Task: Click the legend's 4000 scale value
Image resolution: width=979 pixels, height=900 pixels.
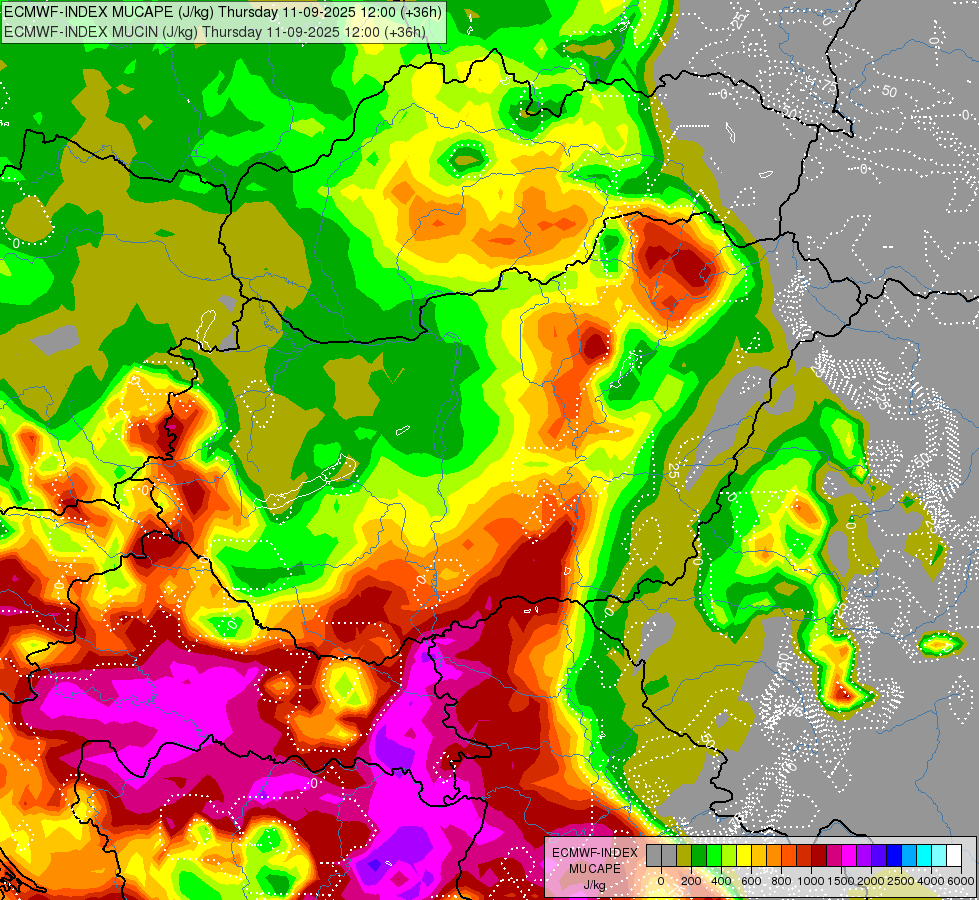Action: coord(932,881)
